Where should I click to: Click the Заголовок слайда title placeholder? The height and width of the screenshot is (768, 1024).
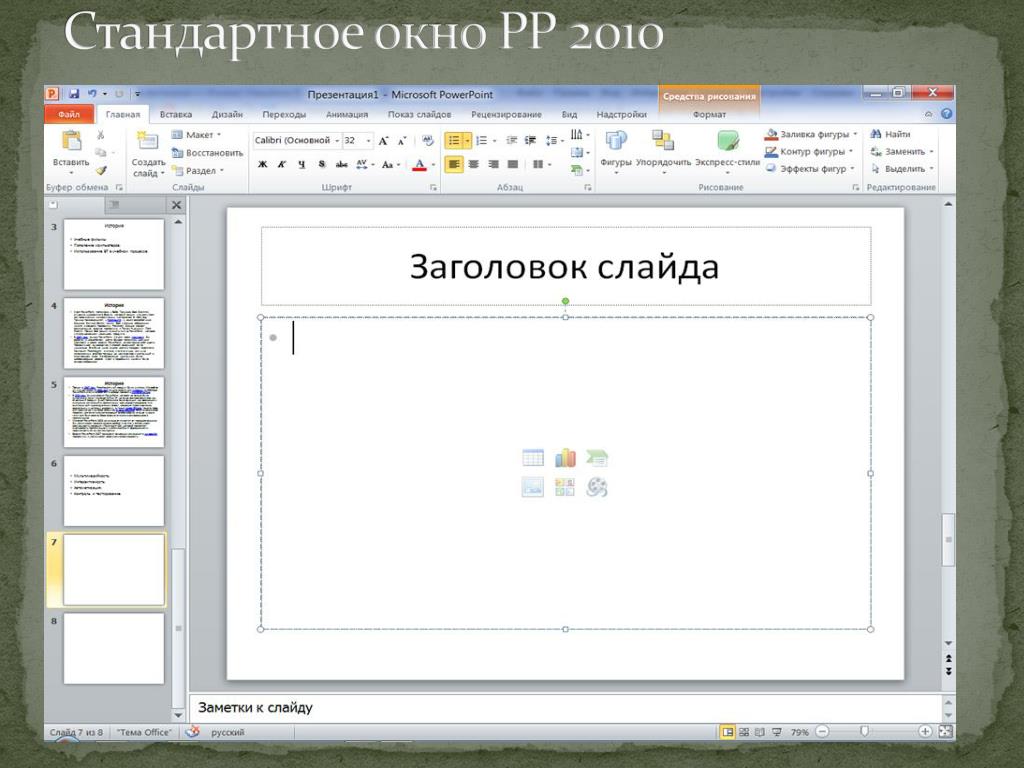point(566,266)
